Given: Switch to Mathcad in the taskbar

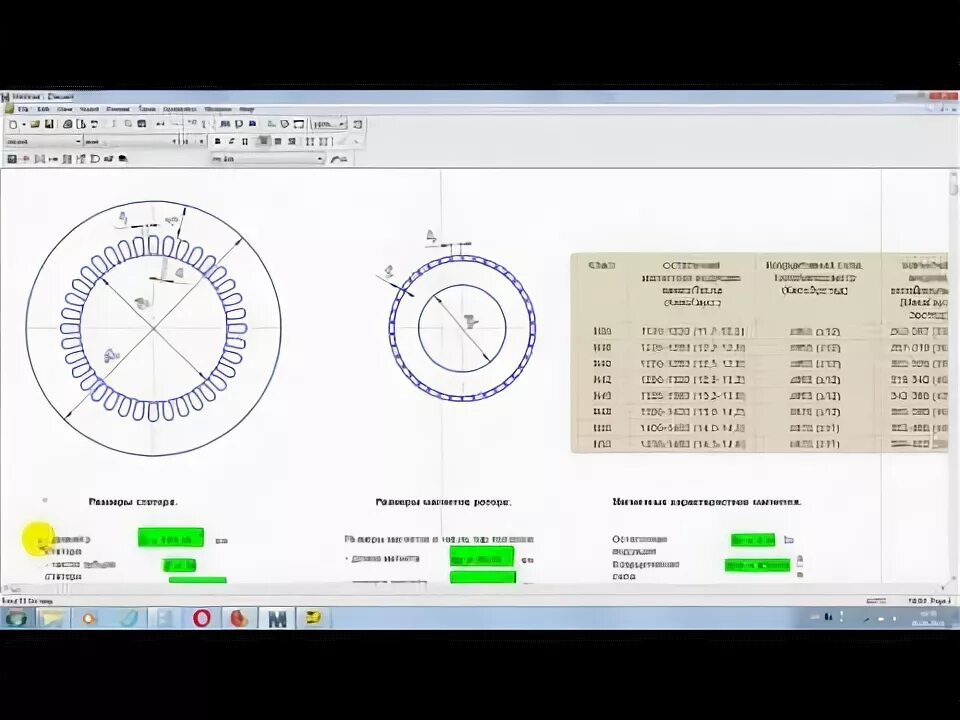Looking at the screenshot, I should 277,618.
